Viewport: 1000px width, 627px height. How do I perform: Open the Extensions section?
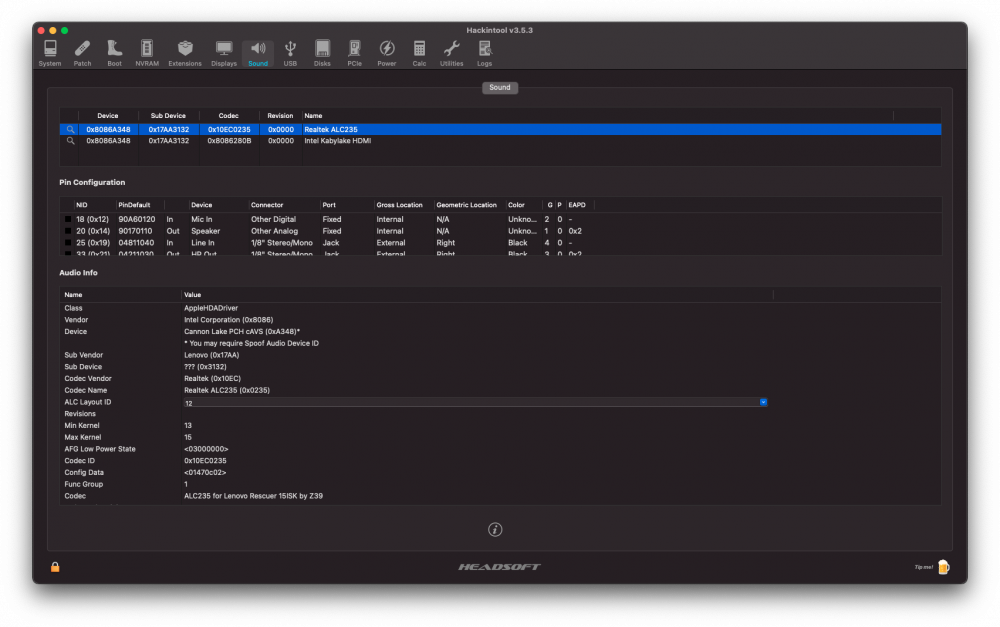pyautogui.click(x=185, y=54)
